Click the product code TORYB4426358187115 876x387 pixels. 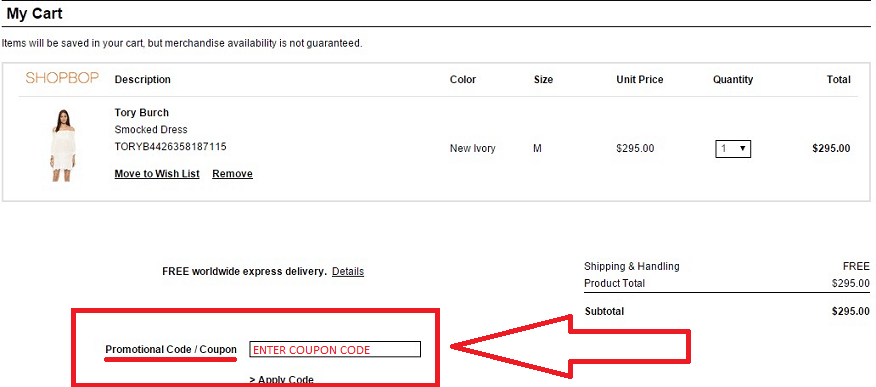[x=170, y=146]
